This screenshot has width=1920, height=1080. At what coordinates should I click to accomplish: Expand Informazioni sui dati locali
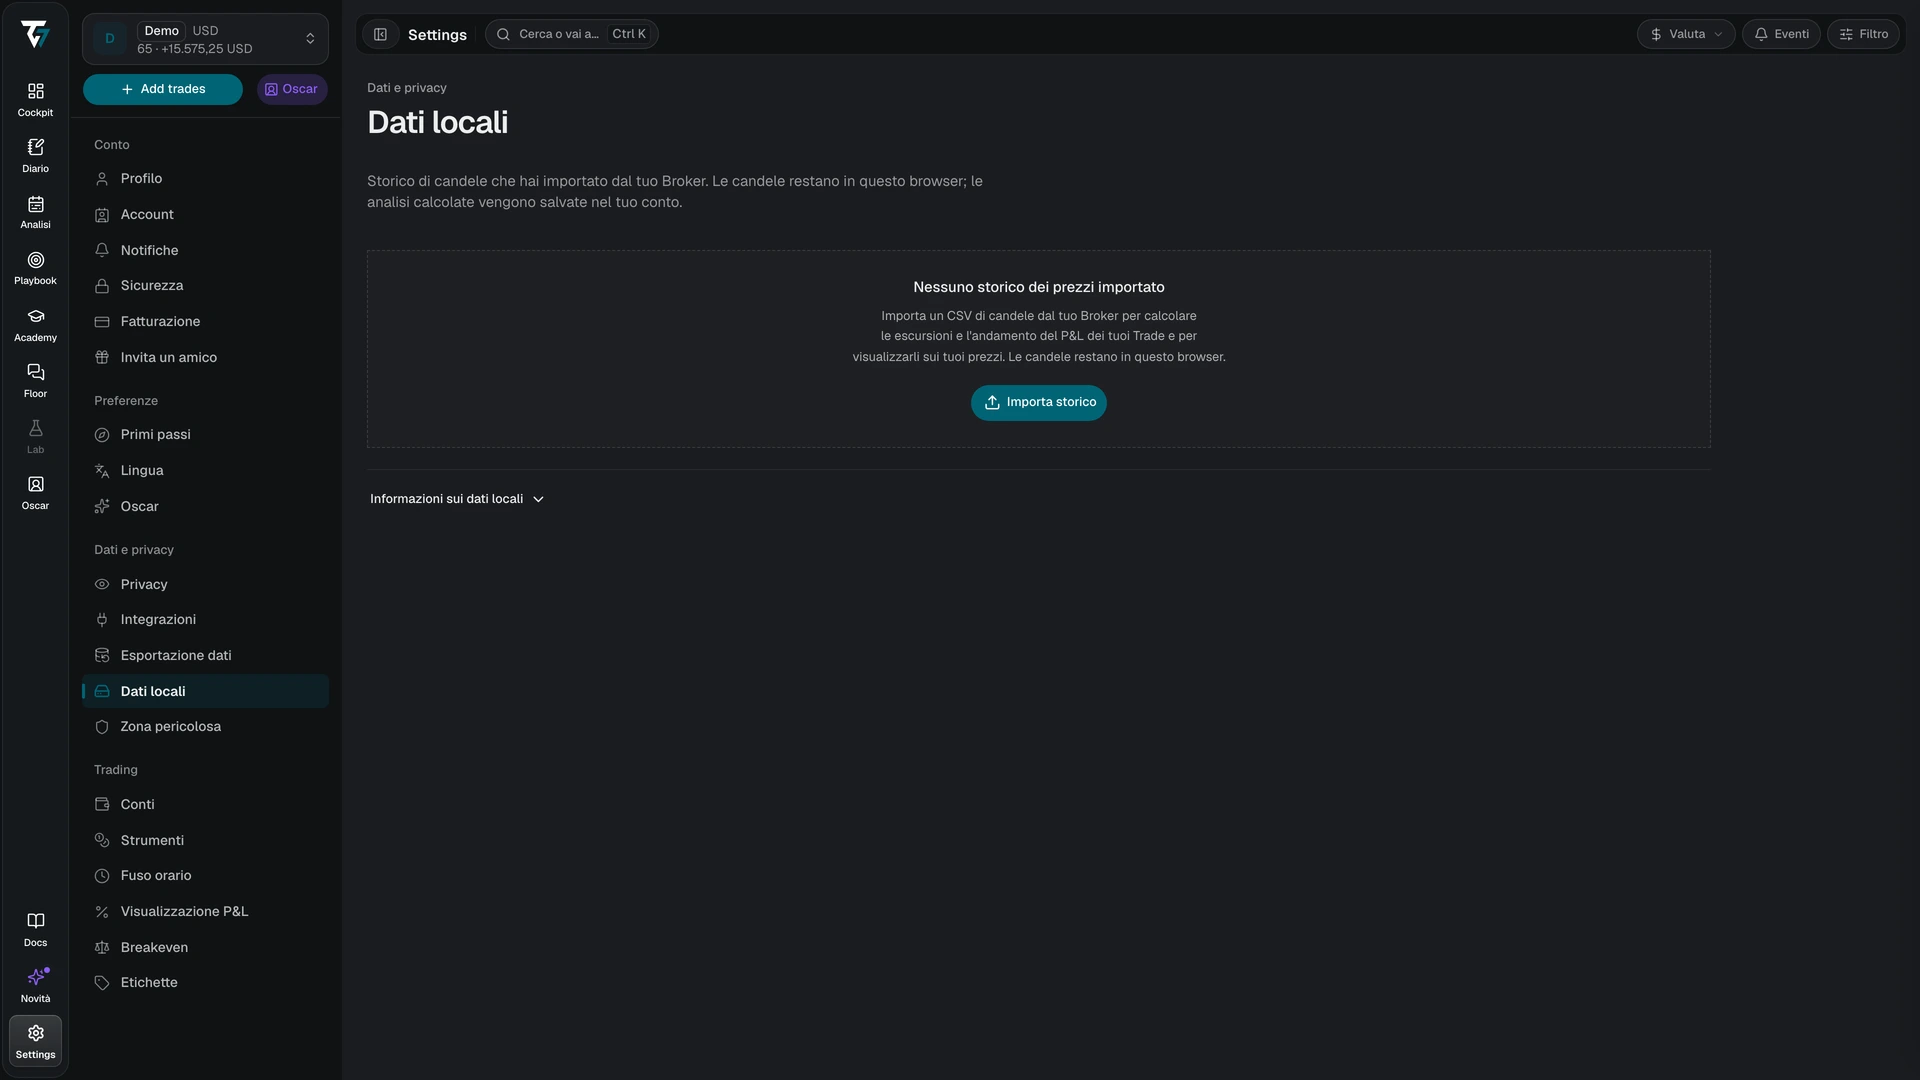(457, 499)
